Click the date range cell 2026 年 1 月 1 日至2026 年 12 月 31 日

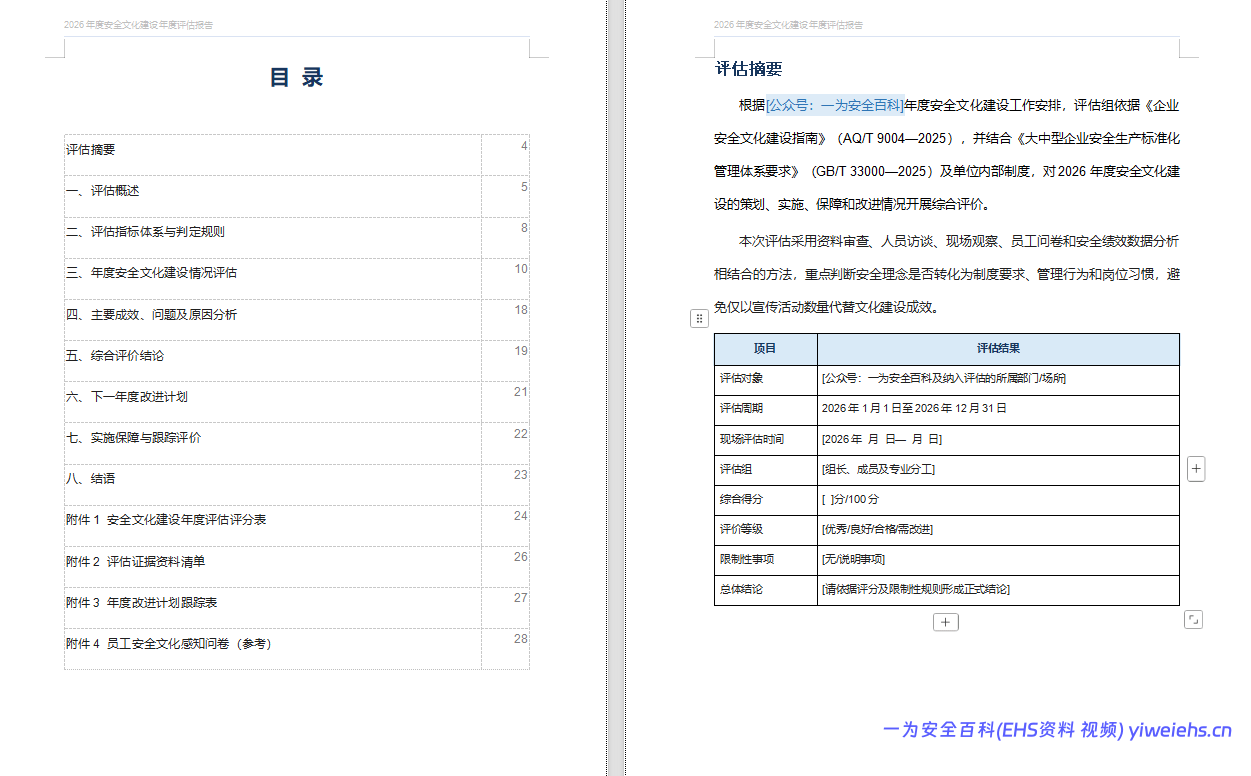[x=998, y=409]
